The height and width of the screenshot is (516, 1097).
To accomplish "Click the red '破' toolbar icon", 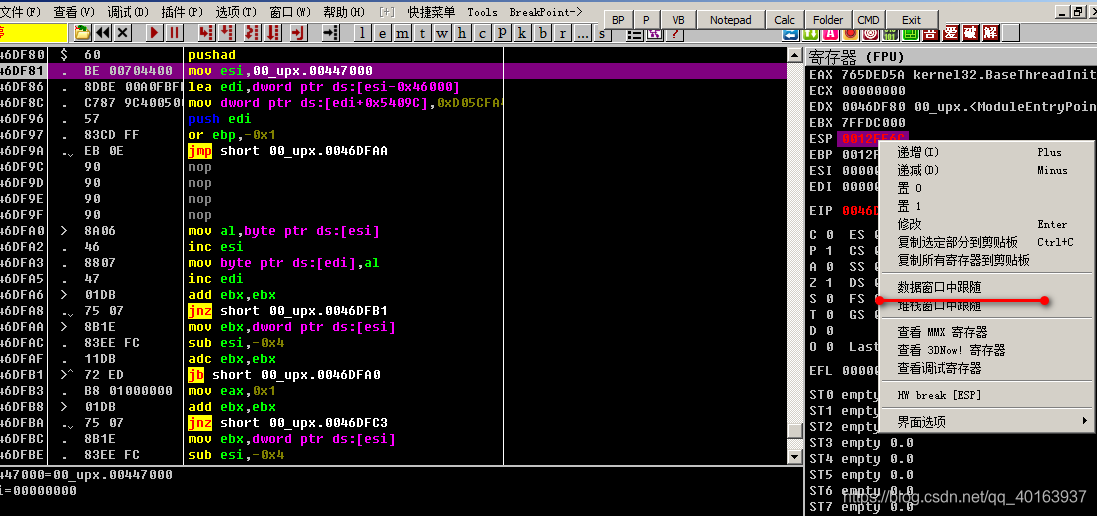I will click(970, 33).
